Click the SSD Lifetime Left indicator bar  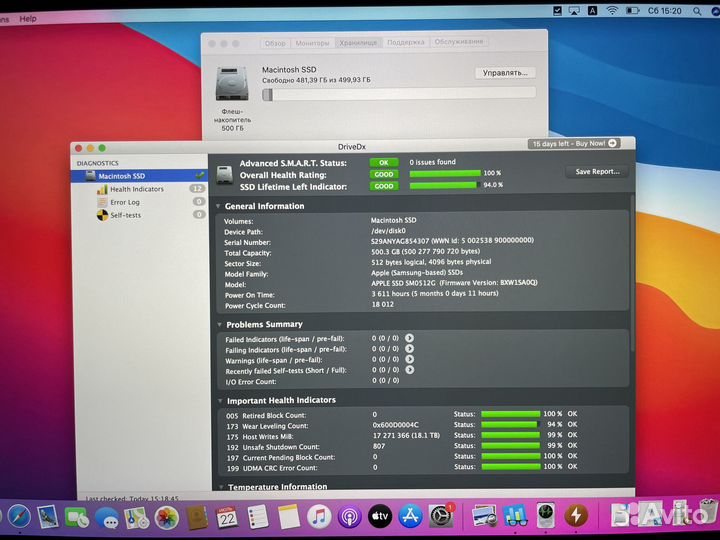[x=444, y=185]
